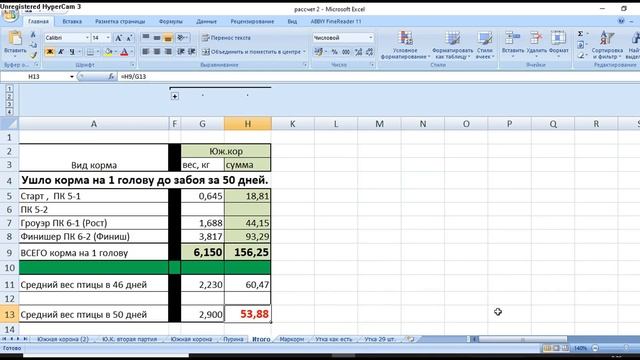Image resolution: width=640 pixels, height=360 pixels.
Task: Click the Office button logo
Action: [x=10, y=15]
